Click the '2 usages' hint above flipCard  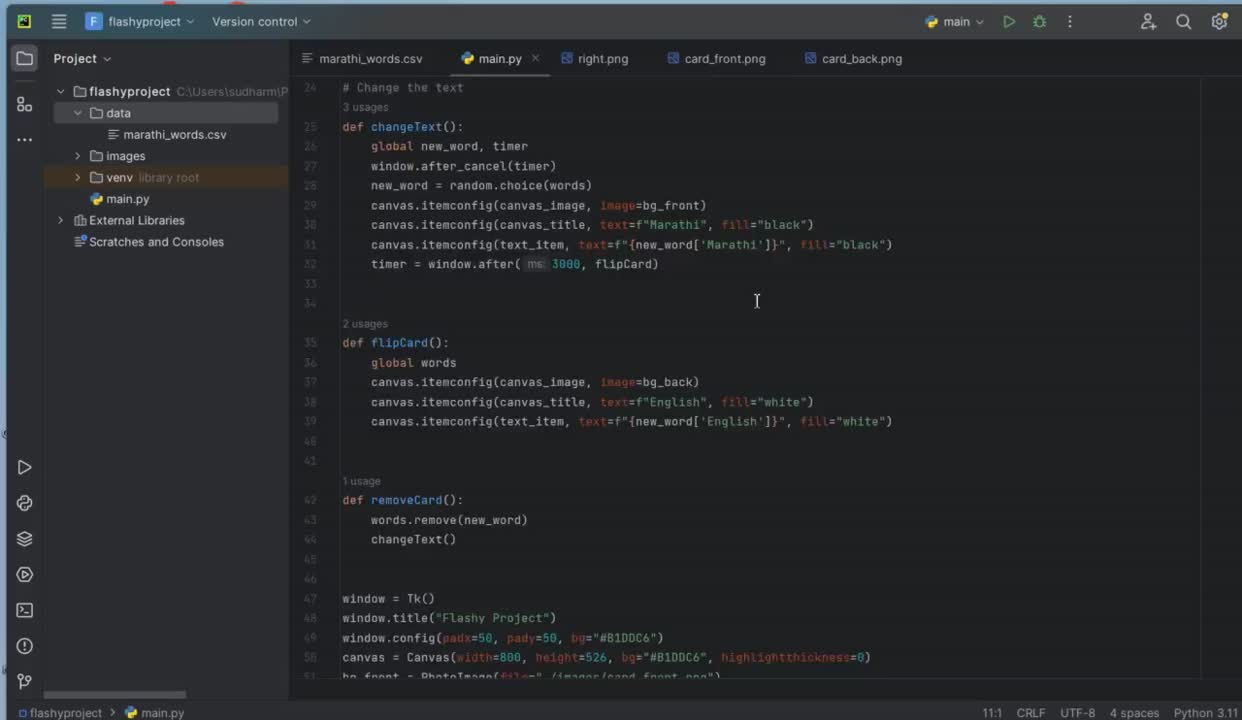[x=365, y=324]
